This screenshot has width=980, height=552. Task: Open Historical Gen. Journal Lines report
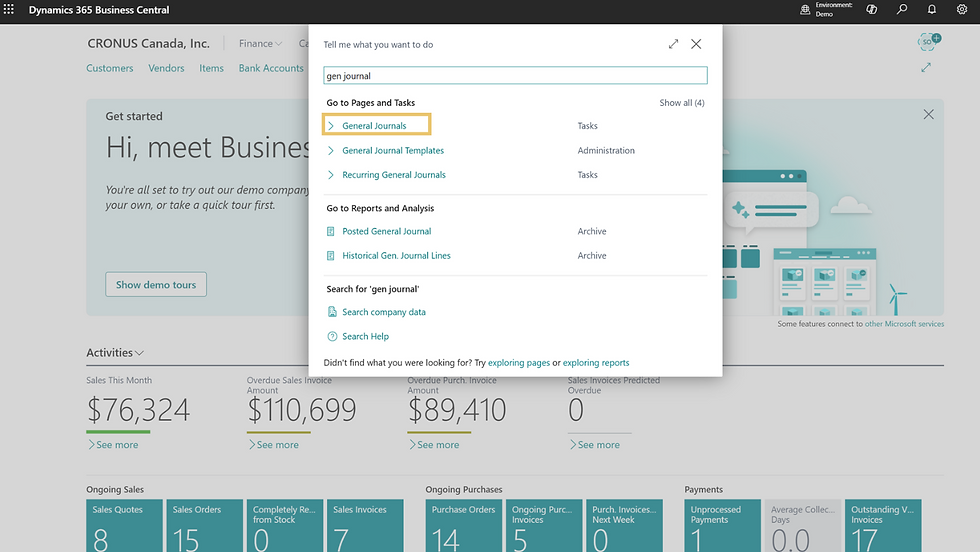click(396, 256)
